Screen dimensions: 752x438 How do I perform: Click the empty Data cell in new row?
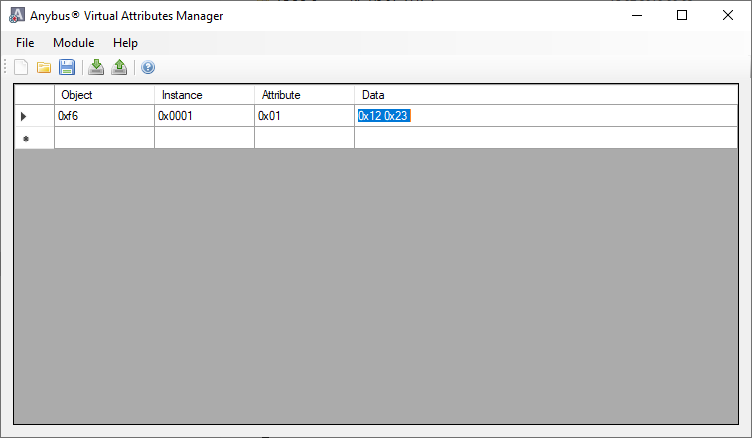coord(546,138)
